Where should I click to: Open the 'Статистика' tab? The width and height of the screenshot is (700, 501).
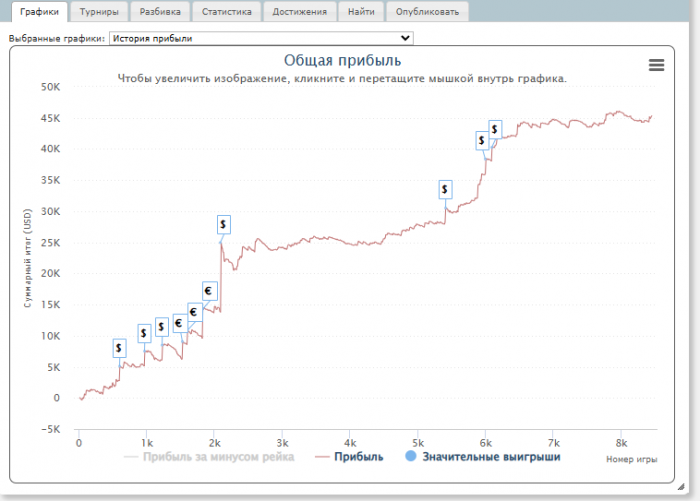(x=227, y=12)
